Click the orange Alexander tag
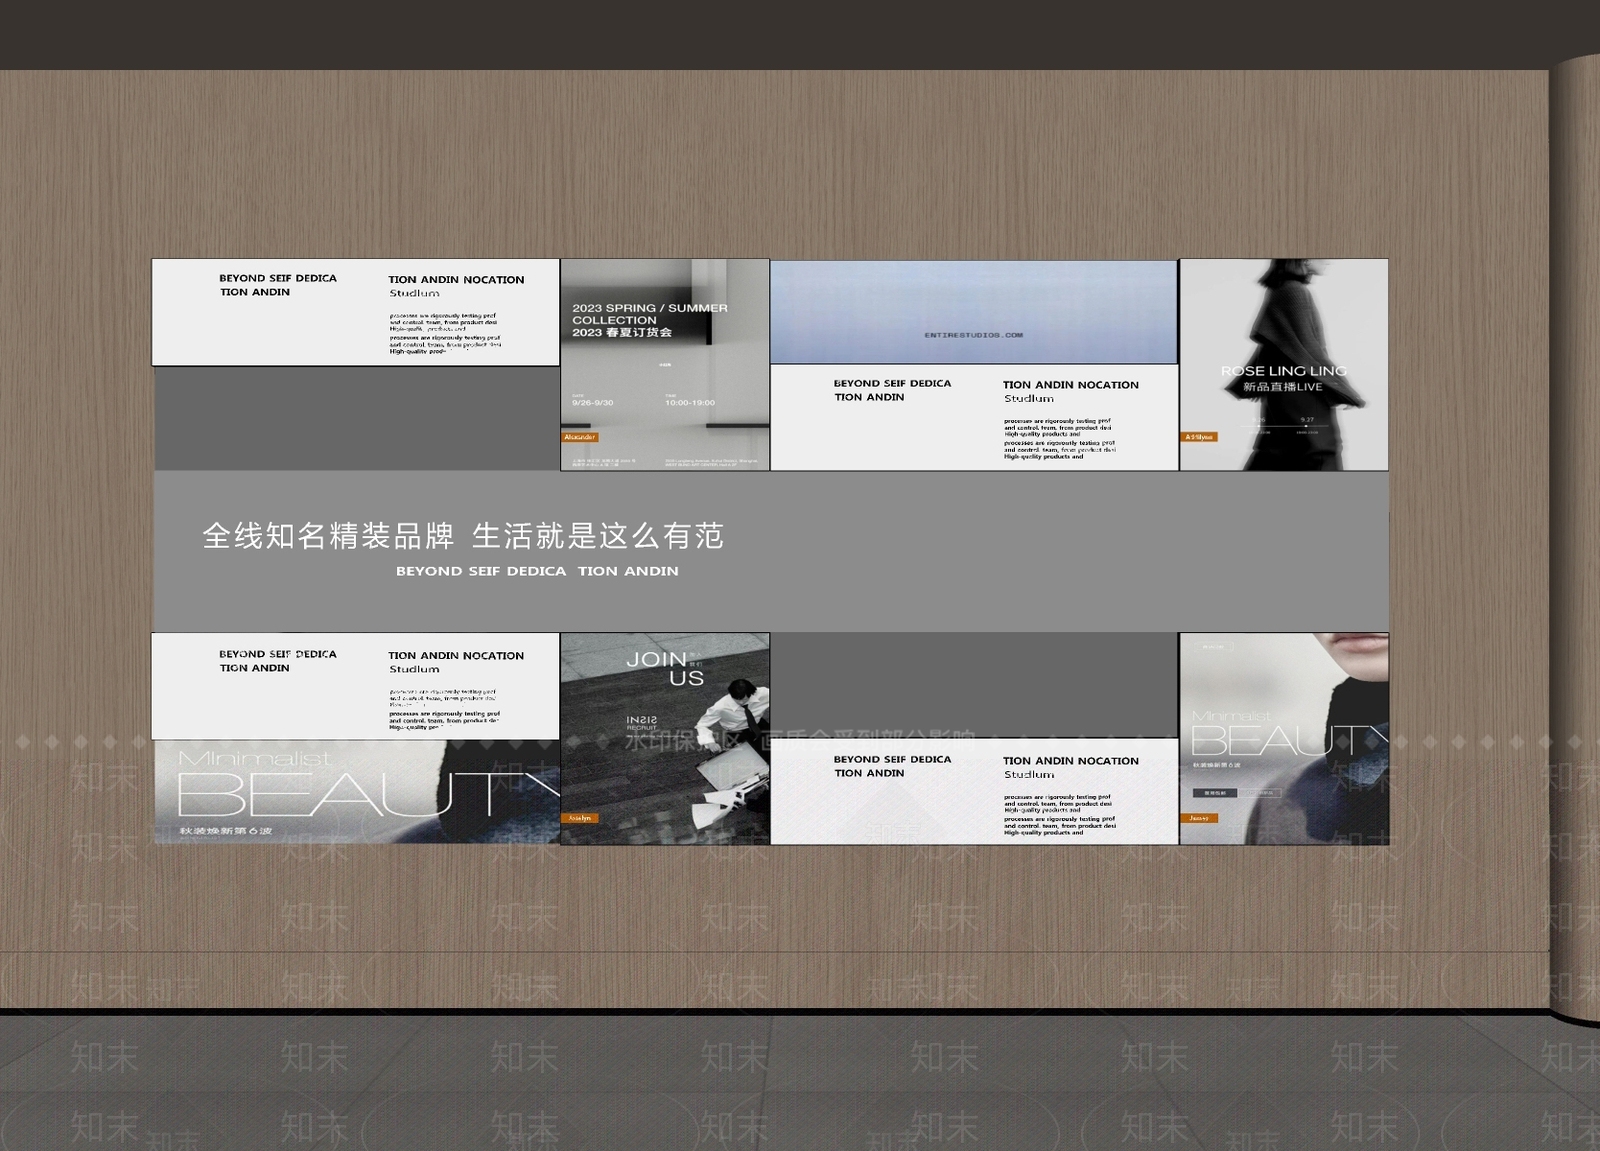The width and height of the screenshot is (1600, 1151). 580,437
